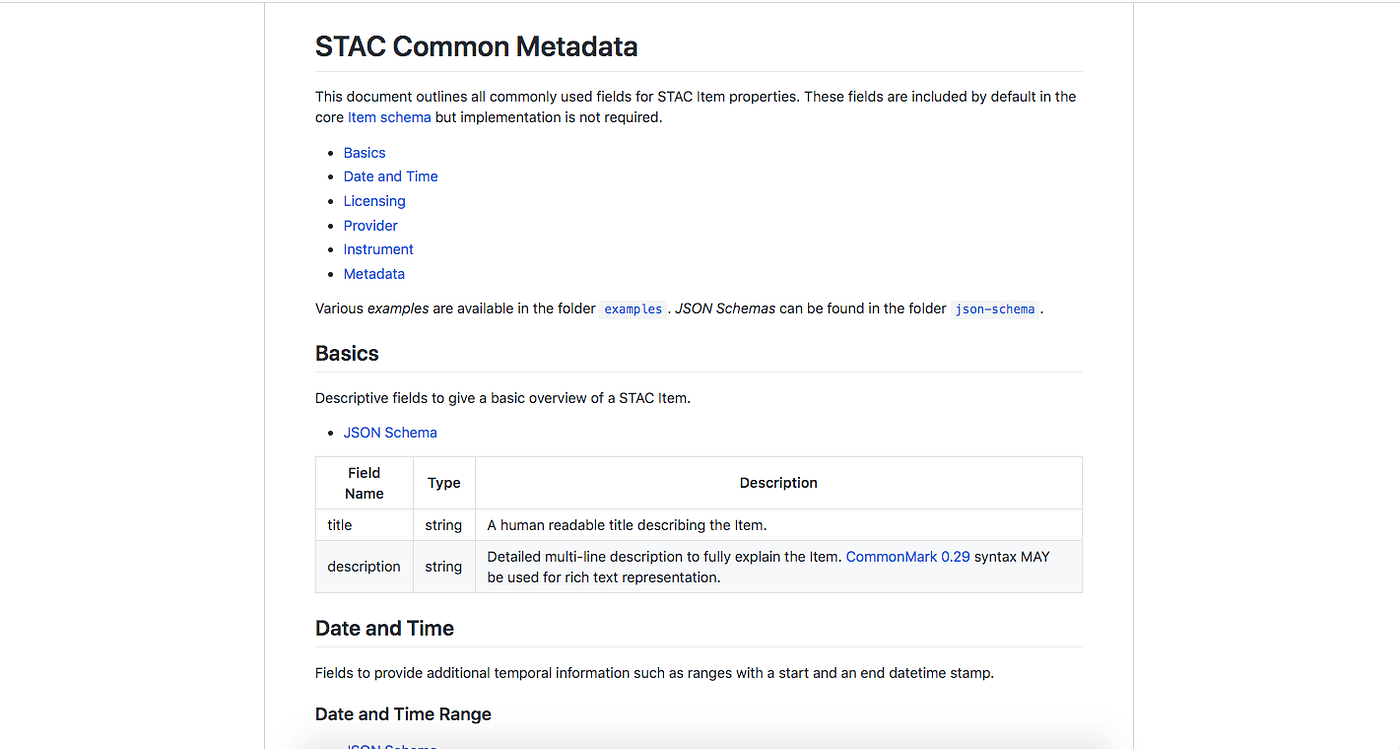Select the description field name cell

point(364,566)
